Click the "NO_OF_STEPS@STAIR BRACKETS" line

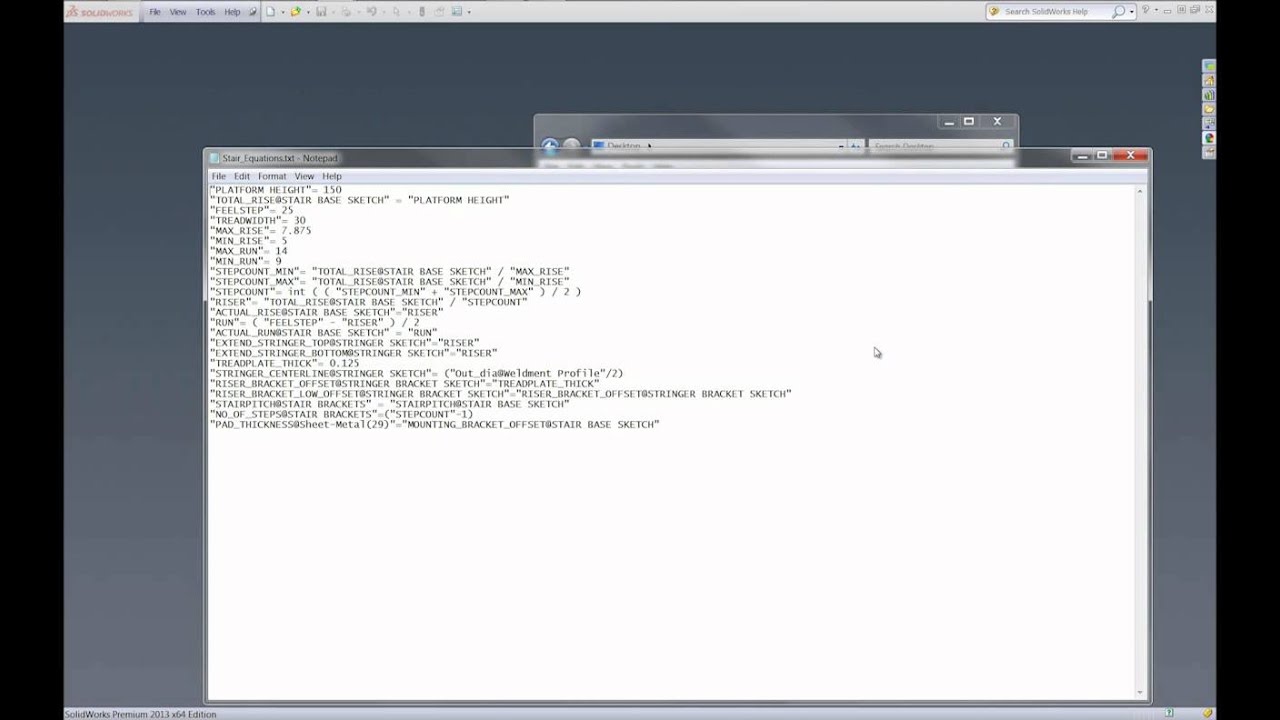341,414
